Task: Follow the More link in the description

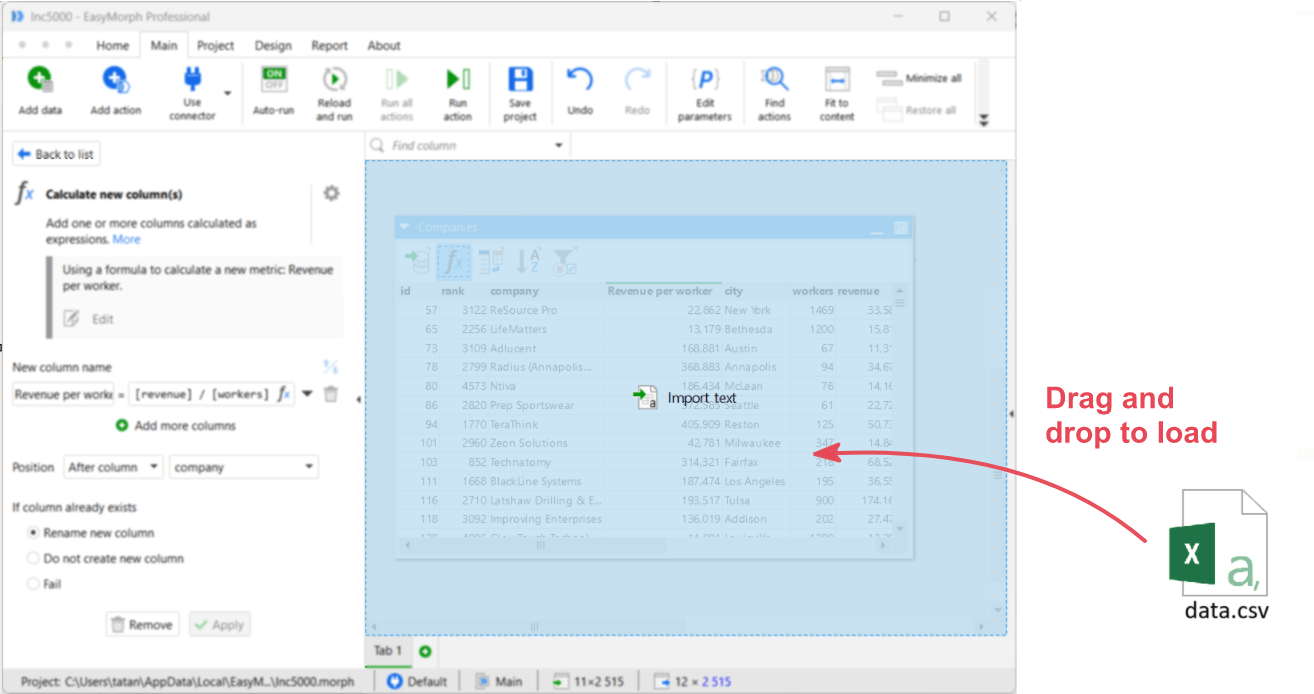Action: pos(126,239)
